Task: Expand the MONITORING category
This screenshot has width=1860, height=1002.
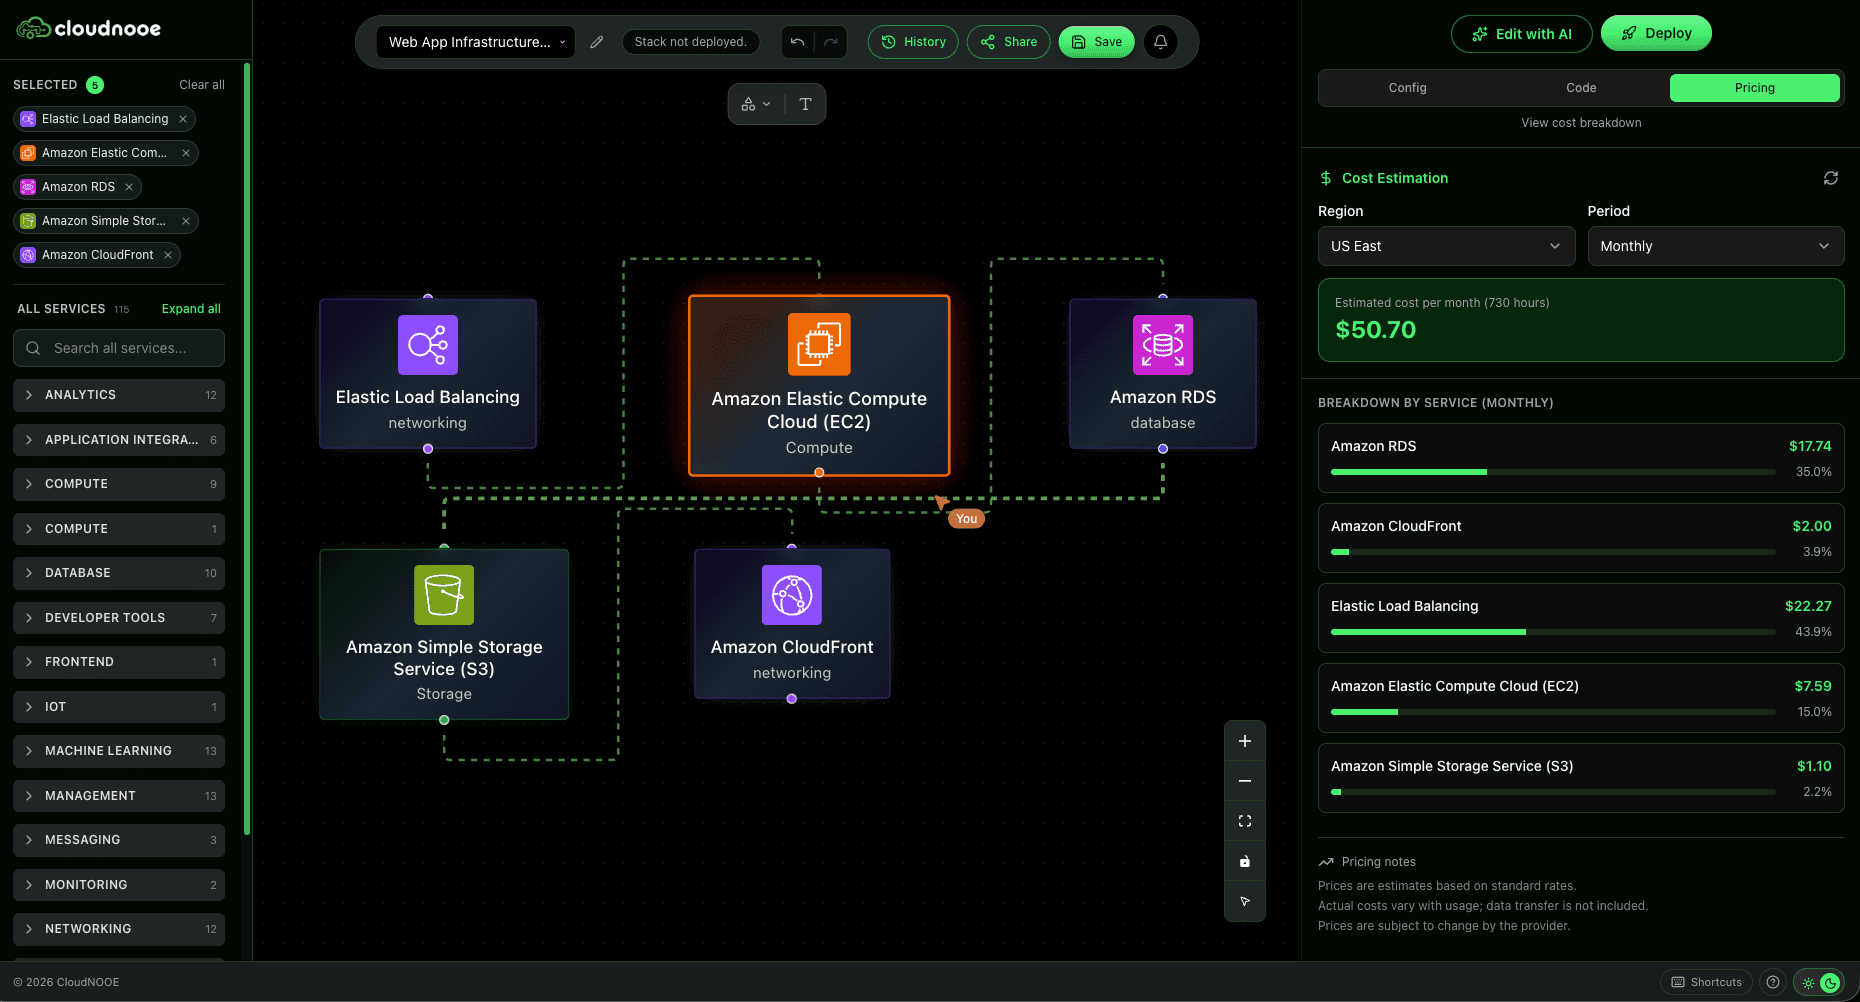Action: point(119,885)
